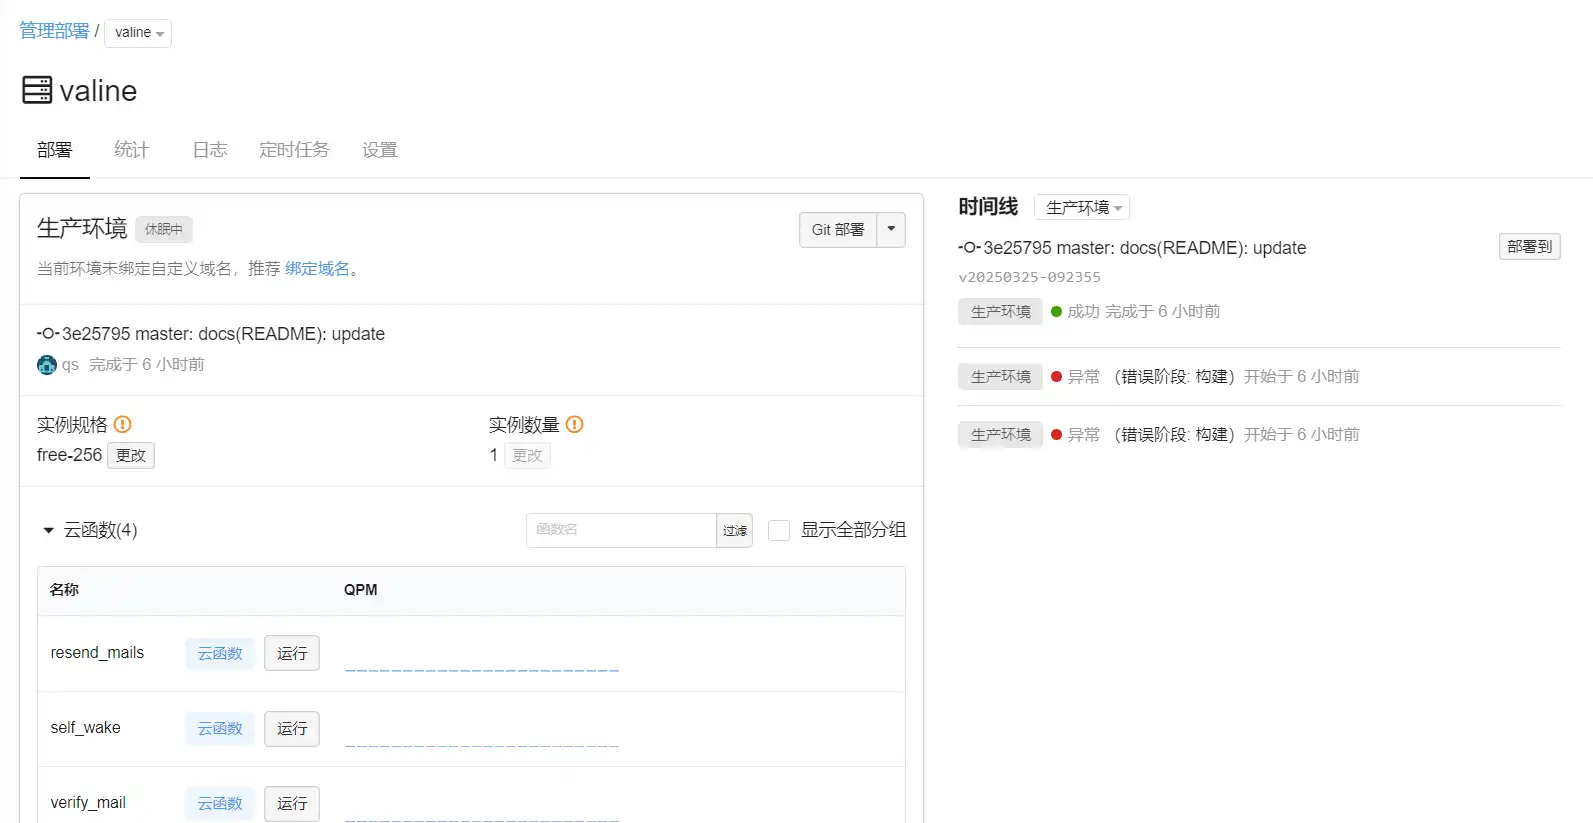Run the resend_mails cloud function
1593x823 pixels.
(x=292, y=653)
